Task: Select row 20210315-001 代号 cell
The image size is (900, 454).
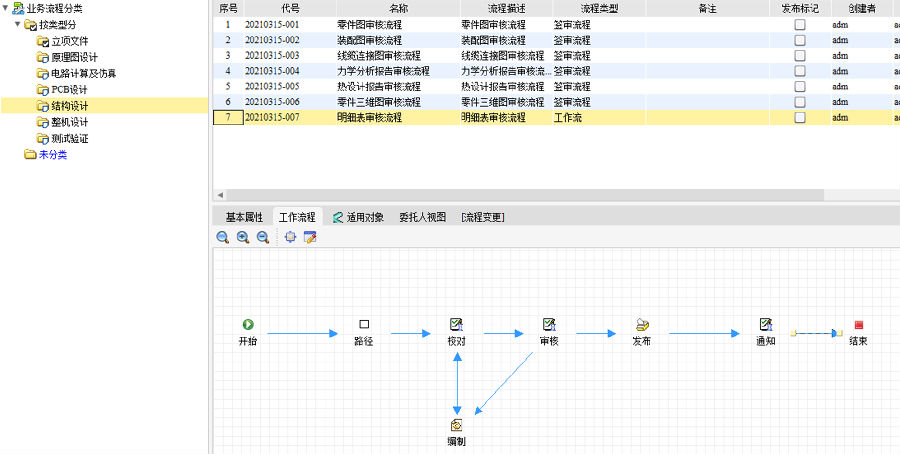Action: 290,25
